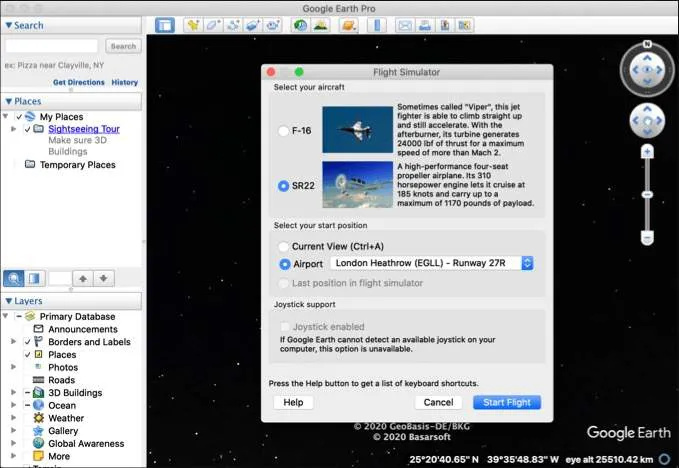Collapse the Layers panel header
679x468 pixels.
coord(9,301)
